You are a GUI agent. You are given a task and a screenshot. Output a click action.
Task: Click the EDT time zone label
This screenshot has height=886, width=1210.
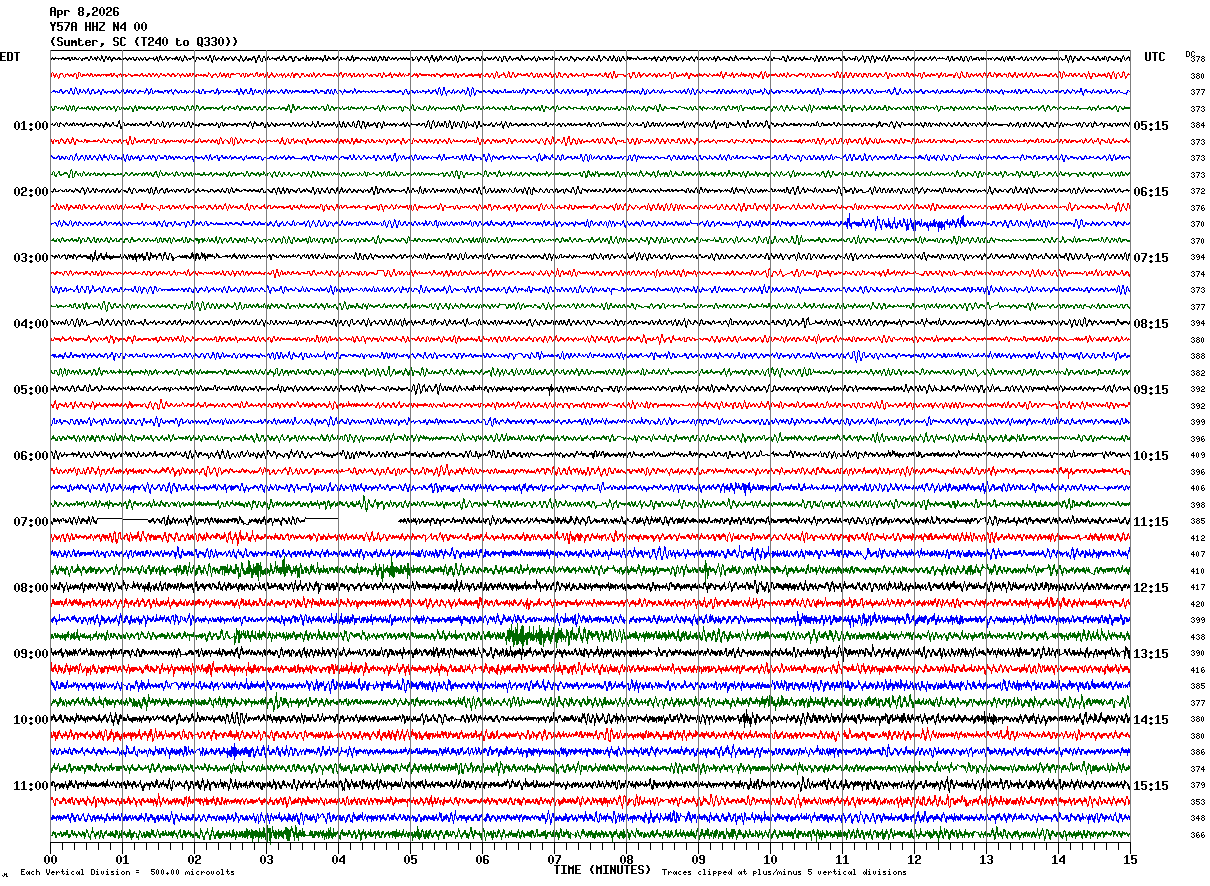(10, 57)
